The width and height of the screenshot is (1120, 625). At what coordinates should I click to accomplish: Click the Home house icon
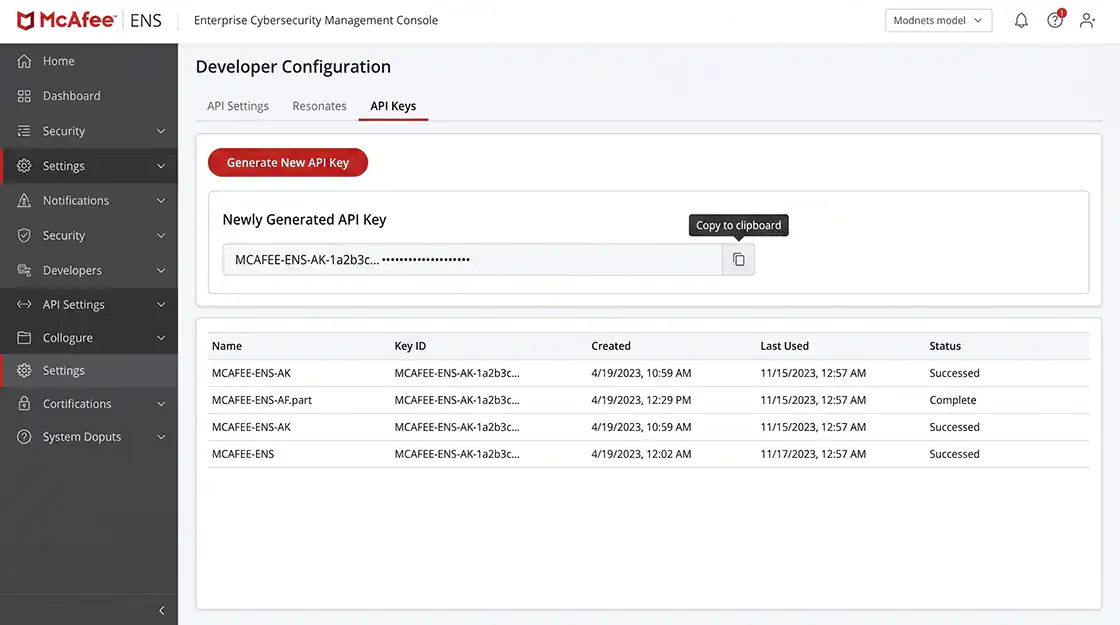point(24,61)
